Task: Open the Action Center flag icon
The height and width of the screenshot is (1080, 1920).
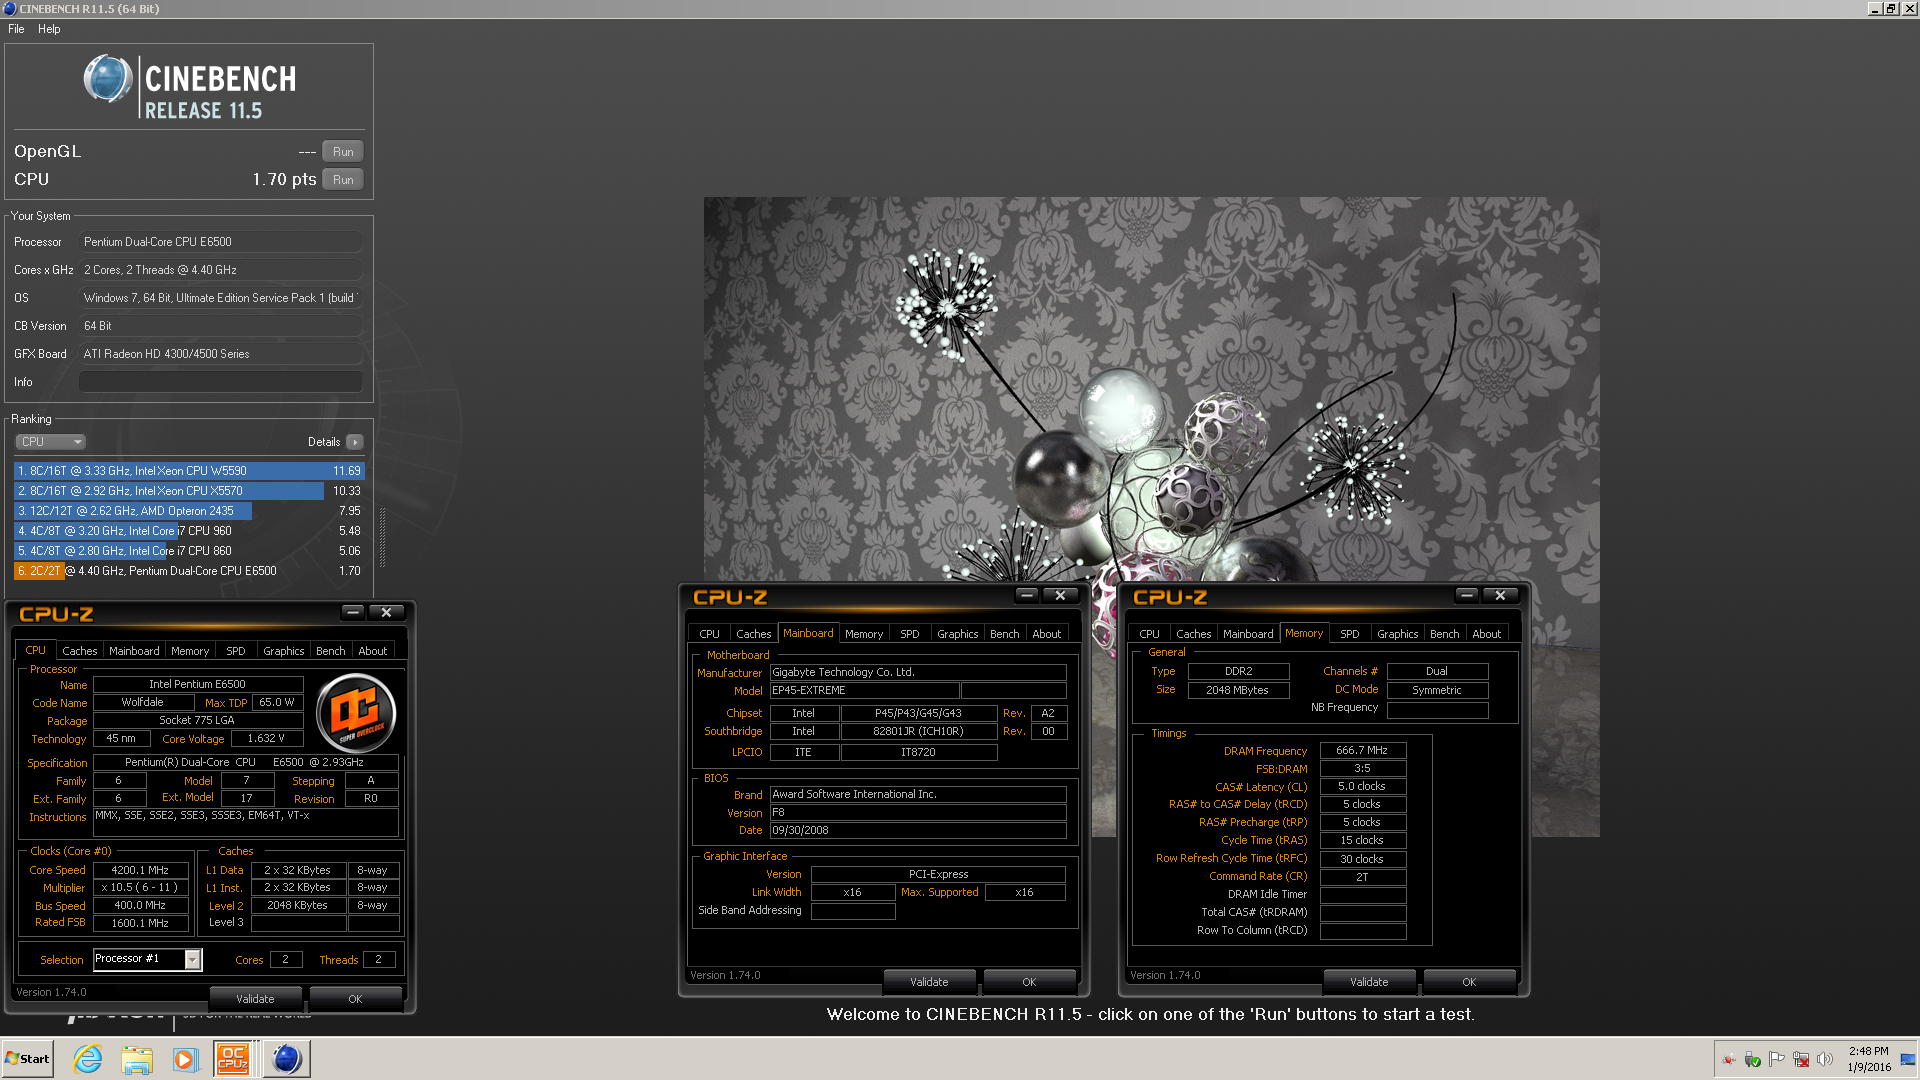Action: point(1777,1059)
